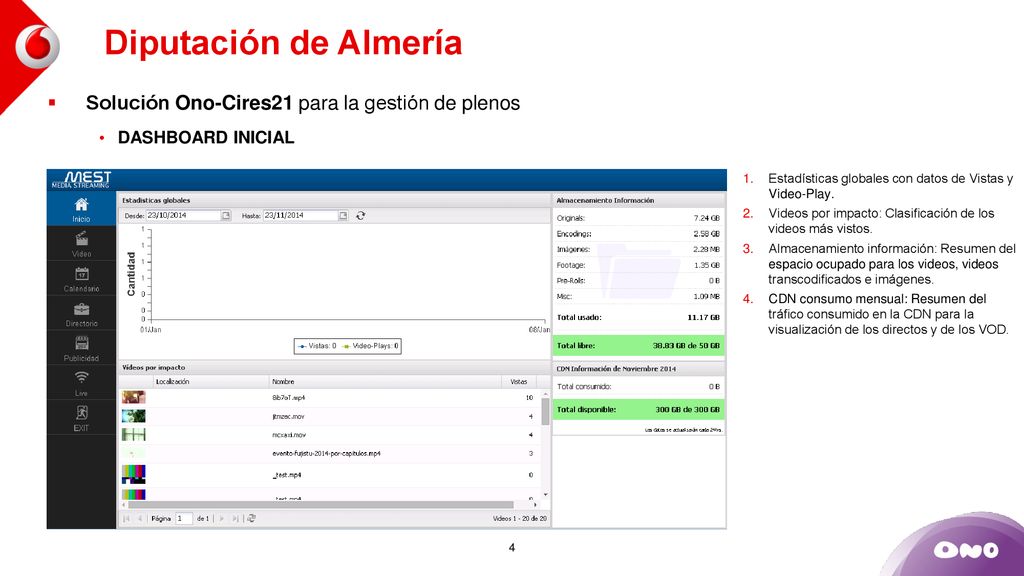The width and height of the screenshot is (1024, 576).
Task: Select the 8b7oT.mp4 video thumbnail
Action: (x=133, y=397)
